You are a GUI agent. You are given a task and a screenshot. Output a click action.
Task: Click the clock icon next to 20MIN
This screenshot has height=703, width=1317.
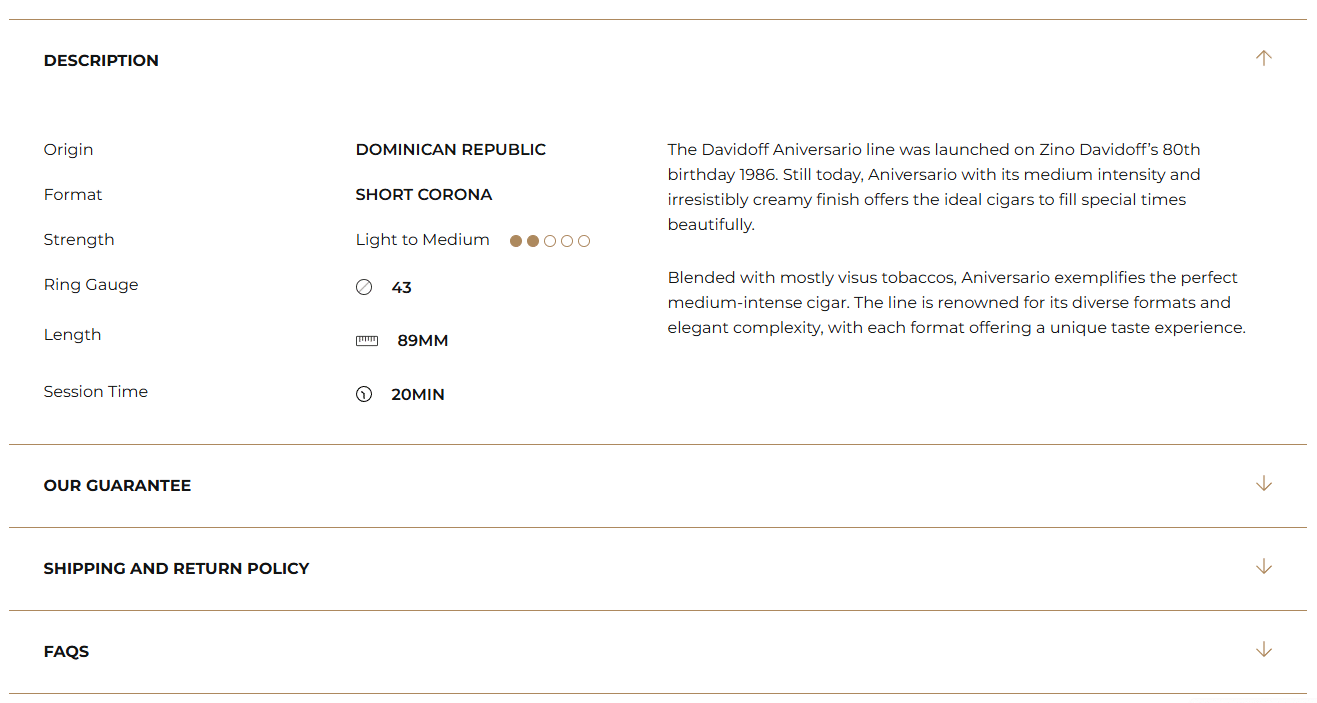tap(364, 395)
